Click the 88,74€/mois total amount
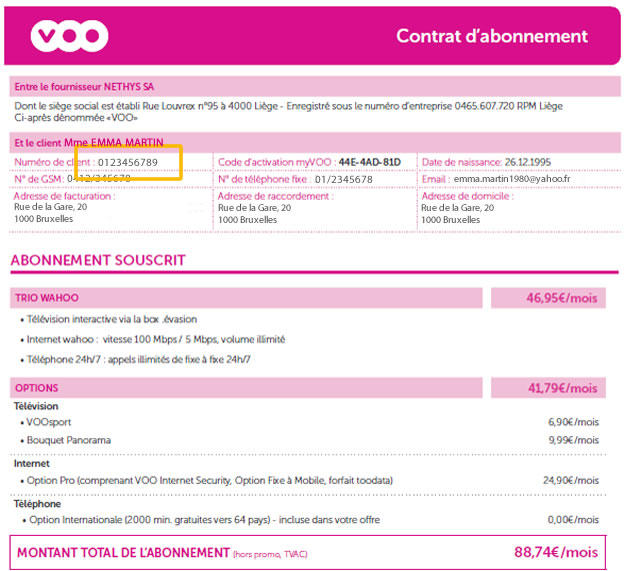 pyautogui.click(x=556, y=552)
